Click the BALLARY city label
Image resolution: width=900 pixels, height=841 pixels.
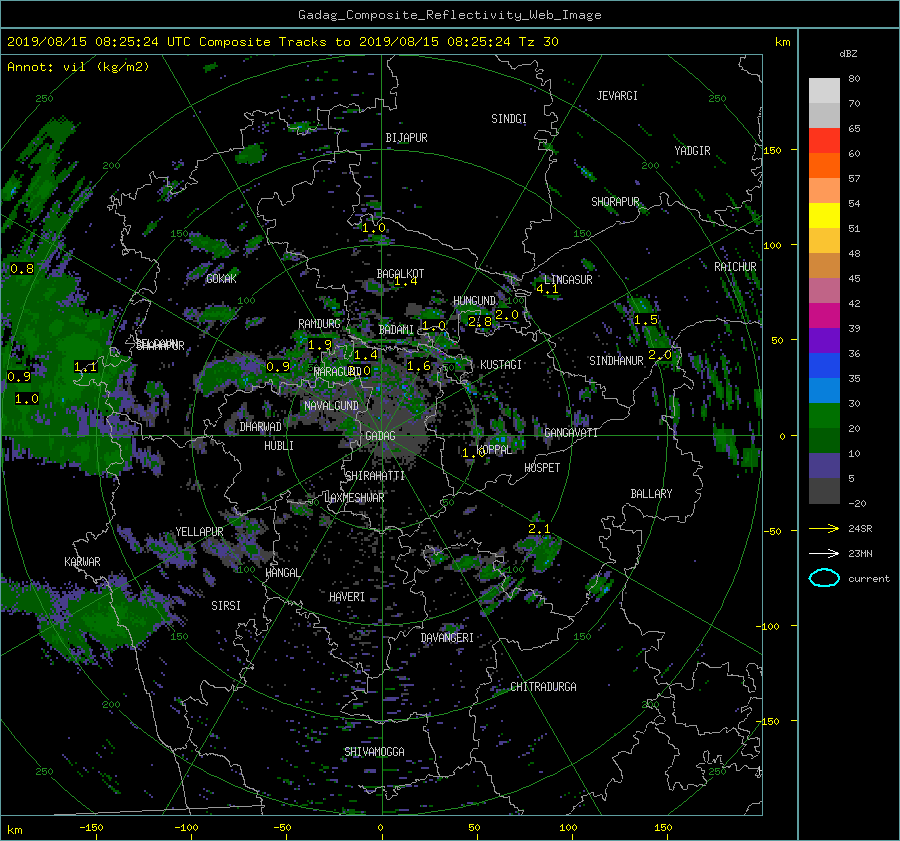coord(651,494)
